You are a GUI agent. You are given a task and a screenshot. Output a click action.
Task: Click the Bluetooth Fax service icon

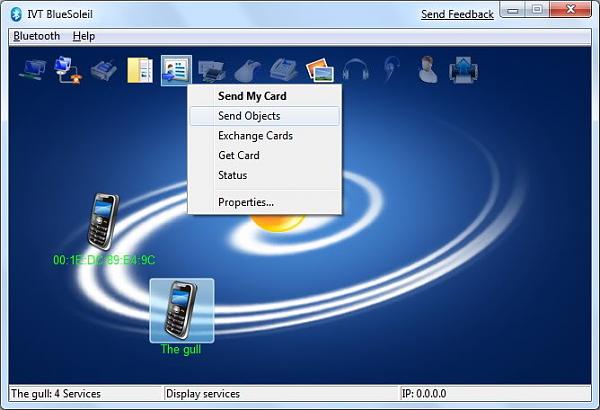tap(284, 70)
